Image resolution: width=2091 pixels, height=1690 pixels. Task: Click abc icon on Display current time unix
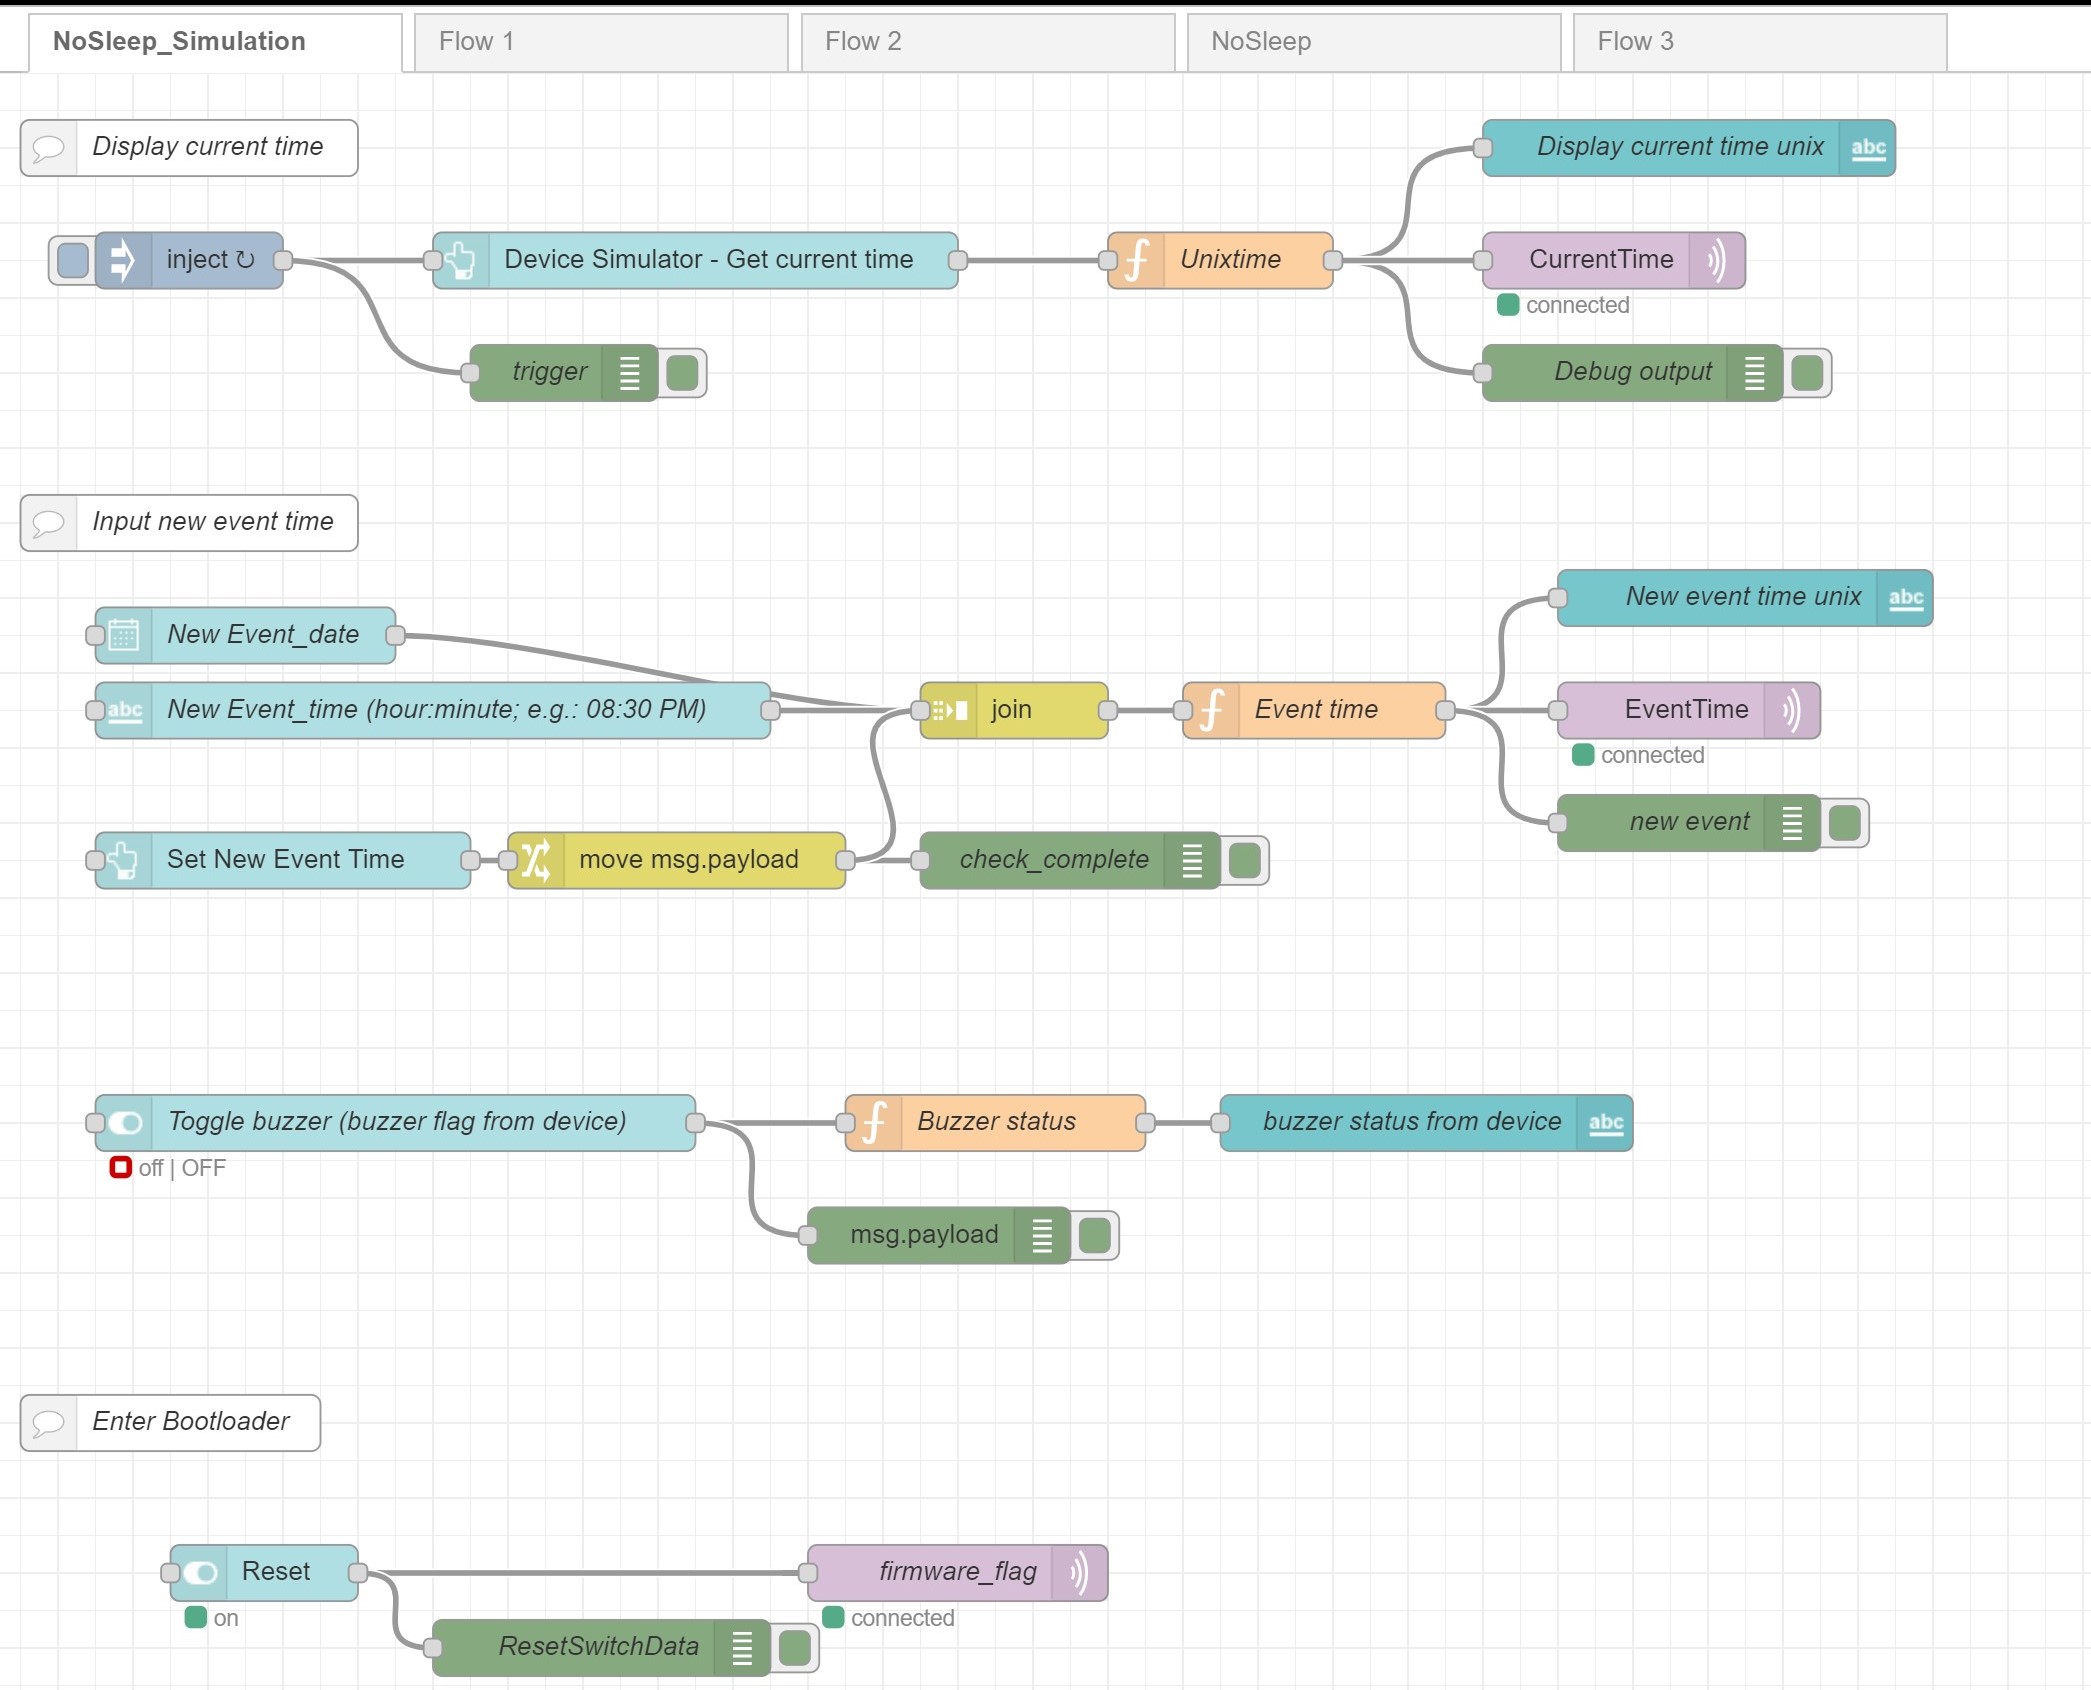(x=1867, y=149)
